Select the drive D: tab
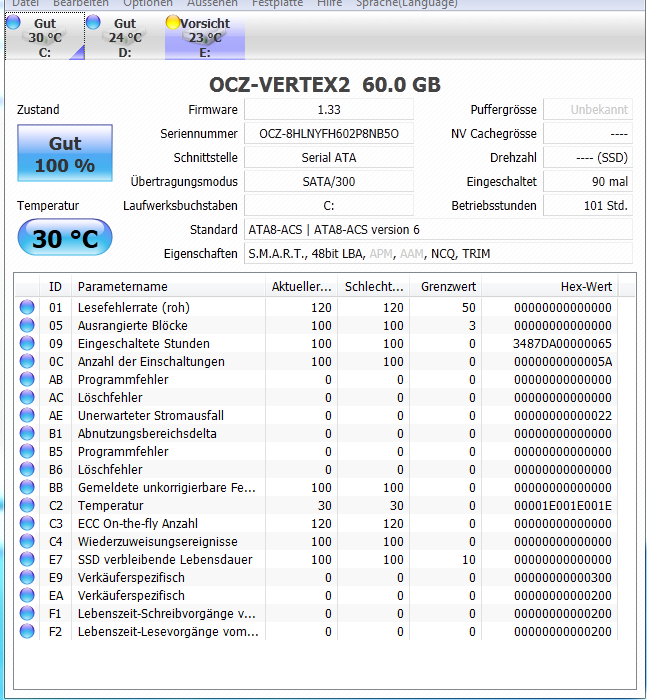Viewport: 647px width, 700px height. pyautogui.click(x=125, y=37)
